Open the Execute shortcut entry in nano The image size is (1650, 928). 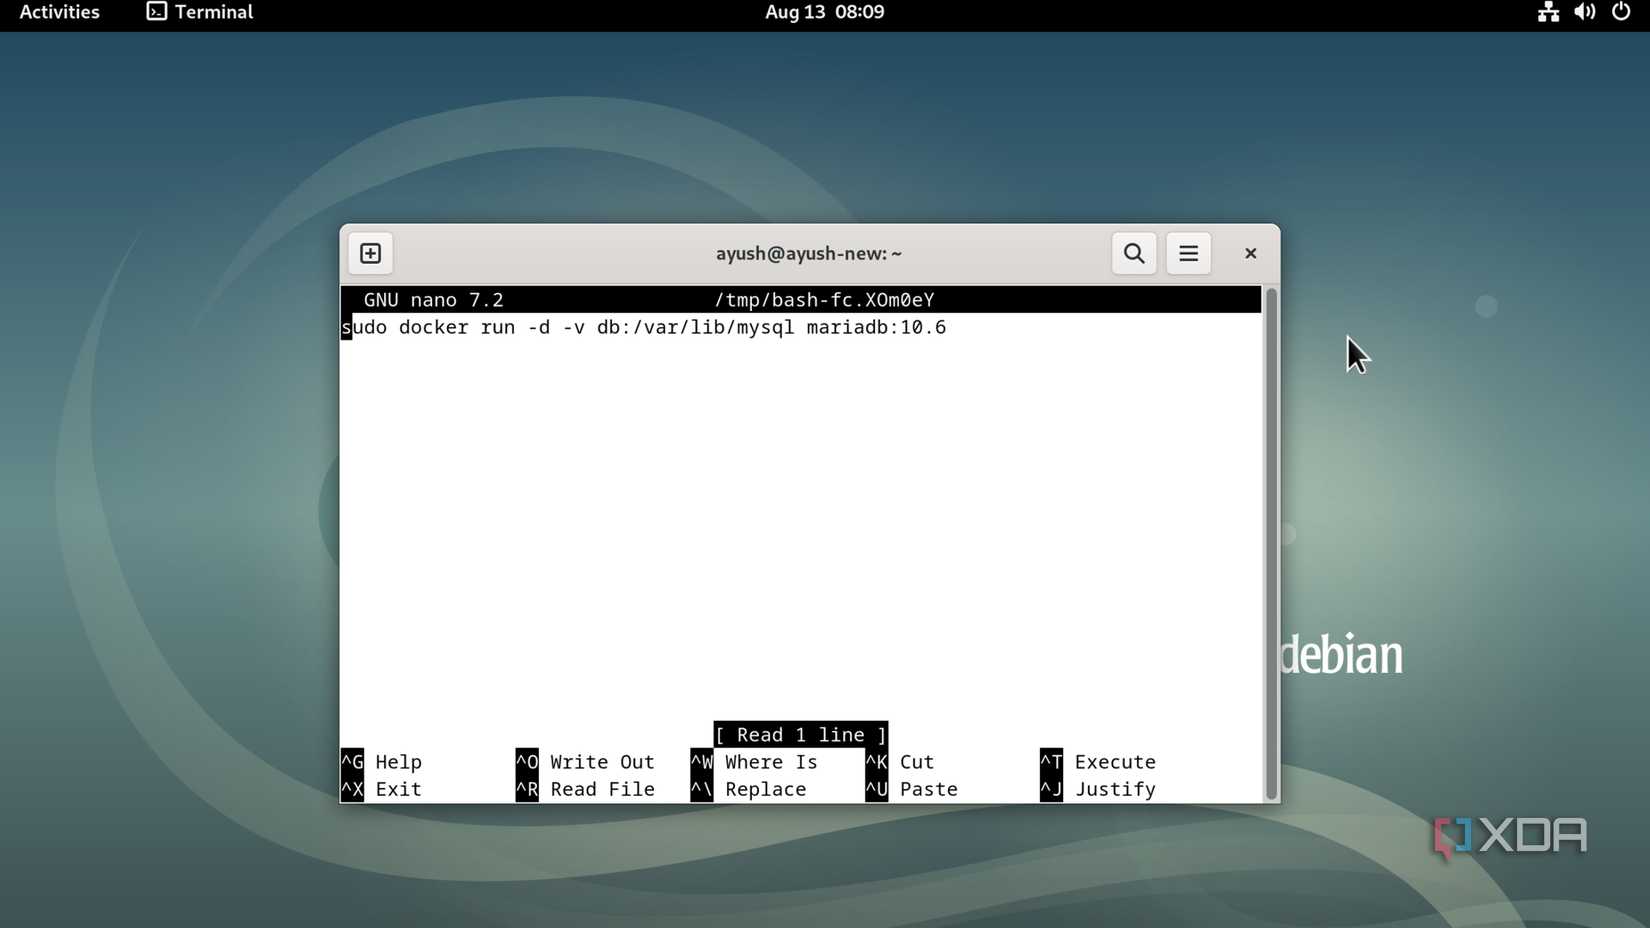coord(1115,761)
